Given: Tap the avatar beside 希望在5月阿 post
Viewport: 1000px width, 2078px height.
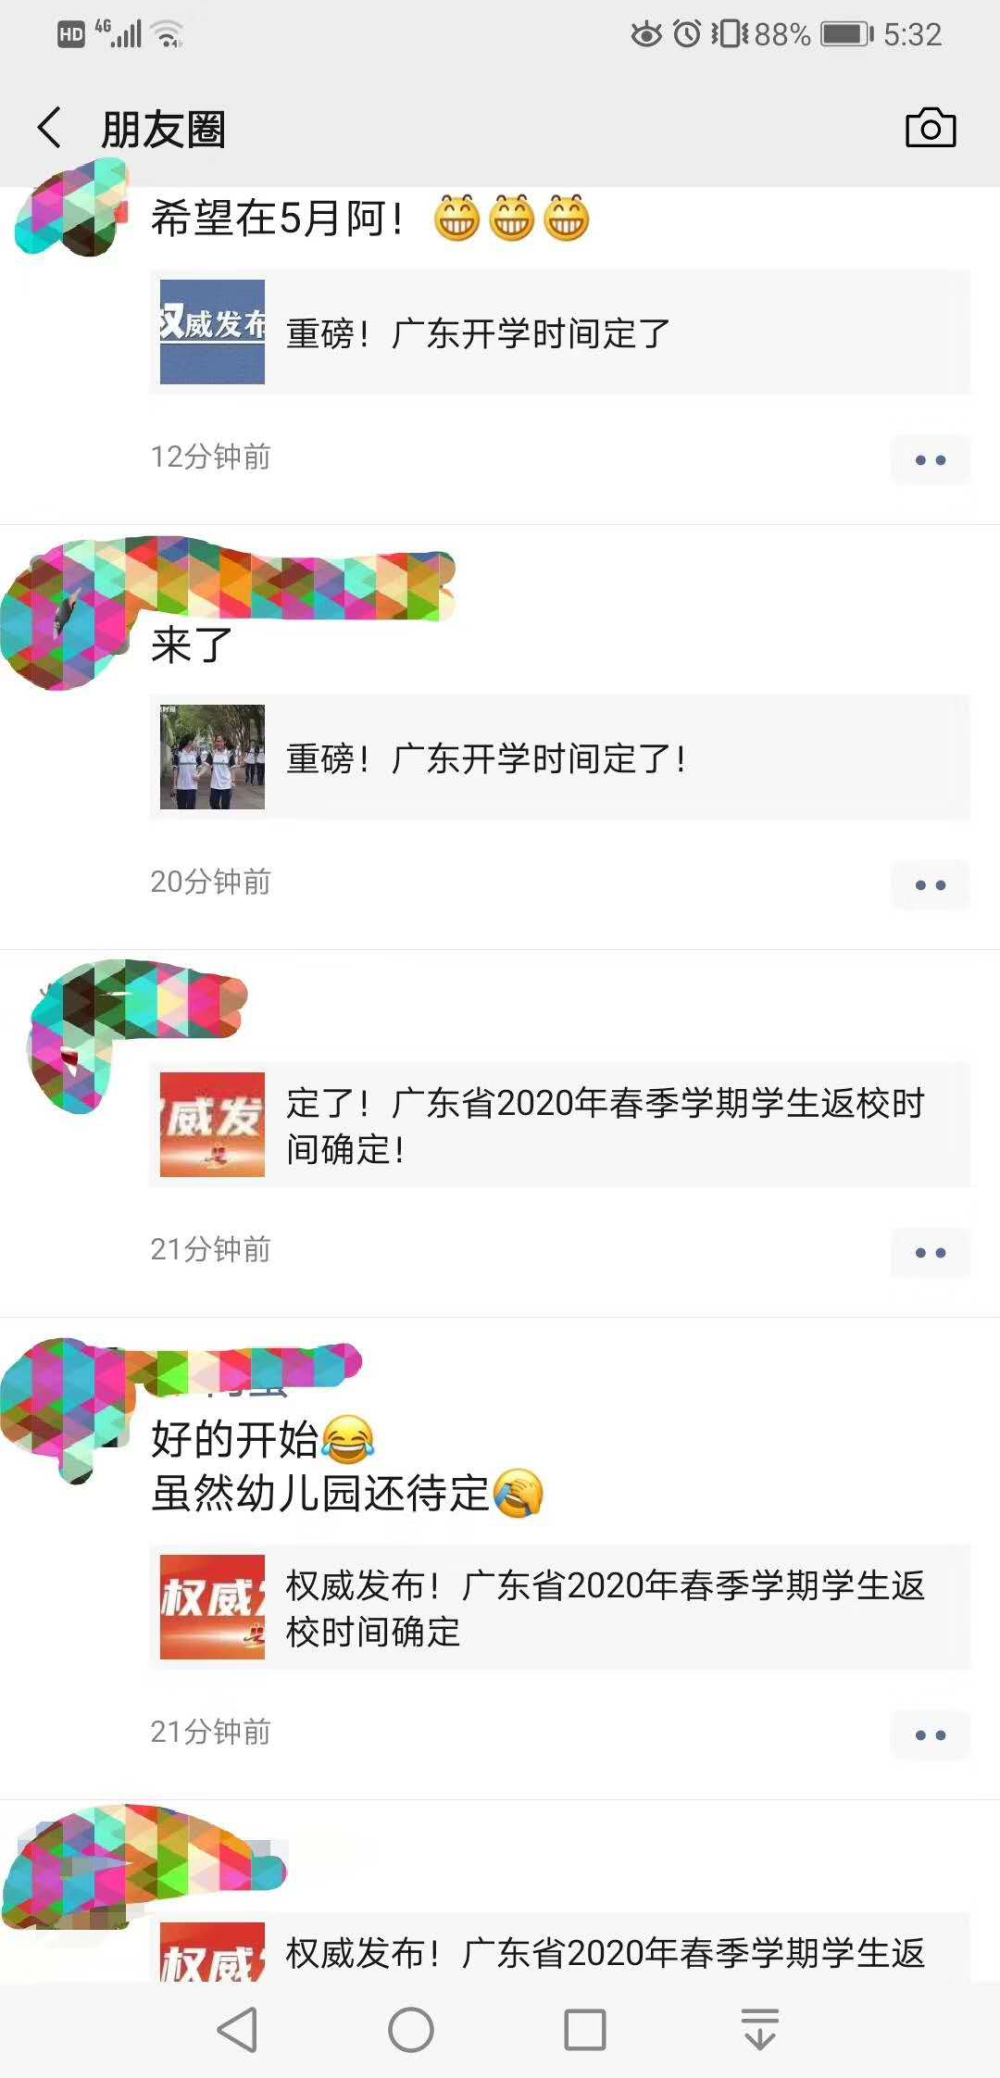Looking at the screenshot, I should (x=72, y=212).
